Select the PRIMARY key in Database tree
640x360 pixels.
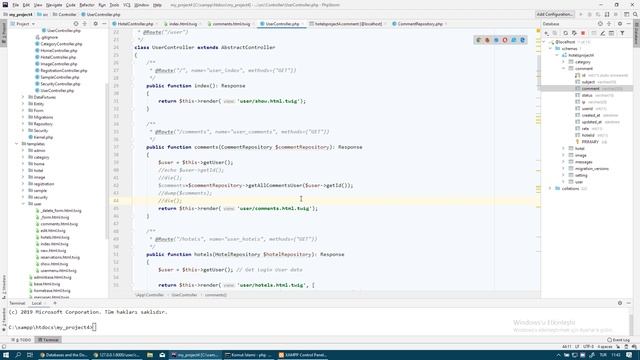591,142
